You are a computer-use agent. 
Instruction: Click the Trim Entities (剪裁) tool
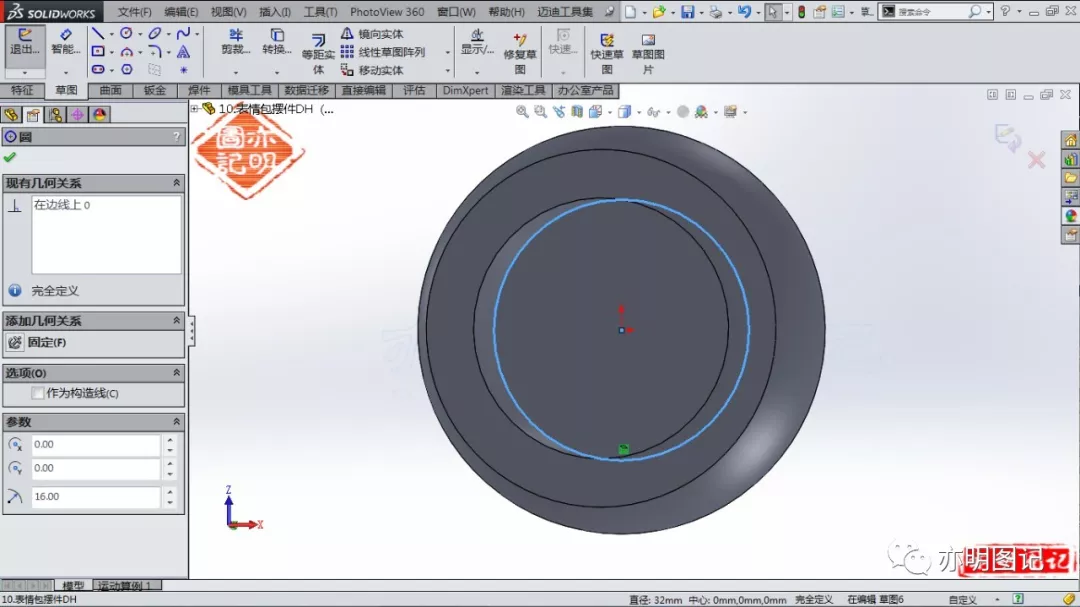click(x=236, y=42)
